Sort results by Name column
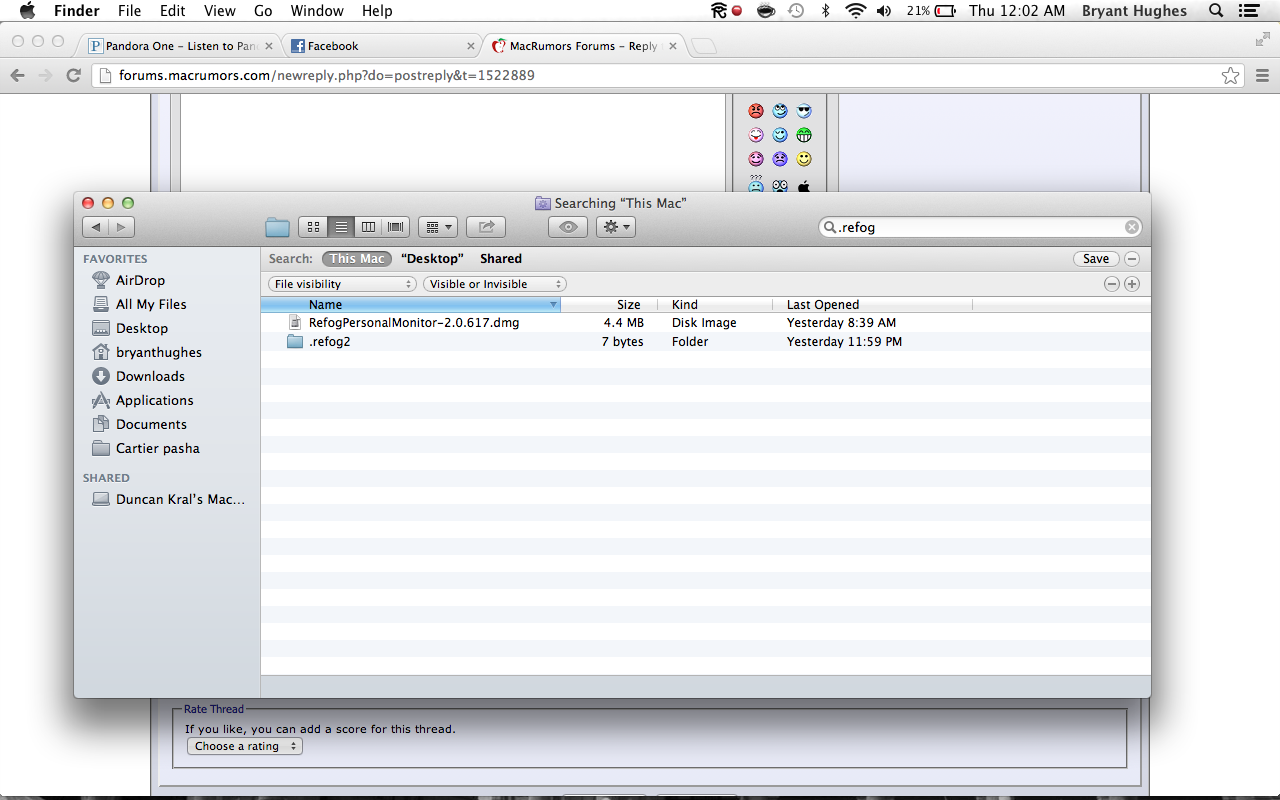Screen dimensions: 1280x800 411,304
